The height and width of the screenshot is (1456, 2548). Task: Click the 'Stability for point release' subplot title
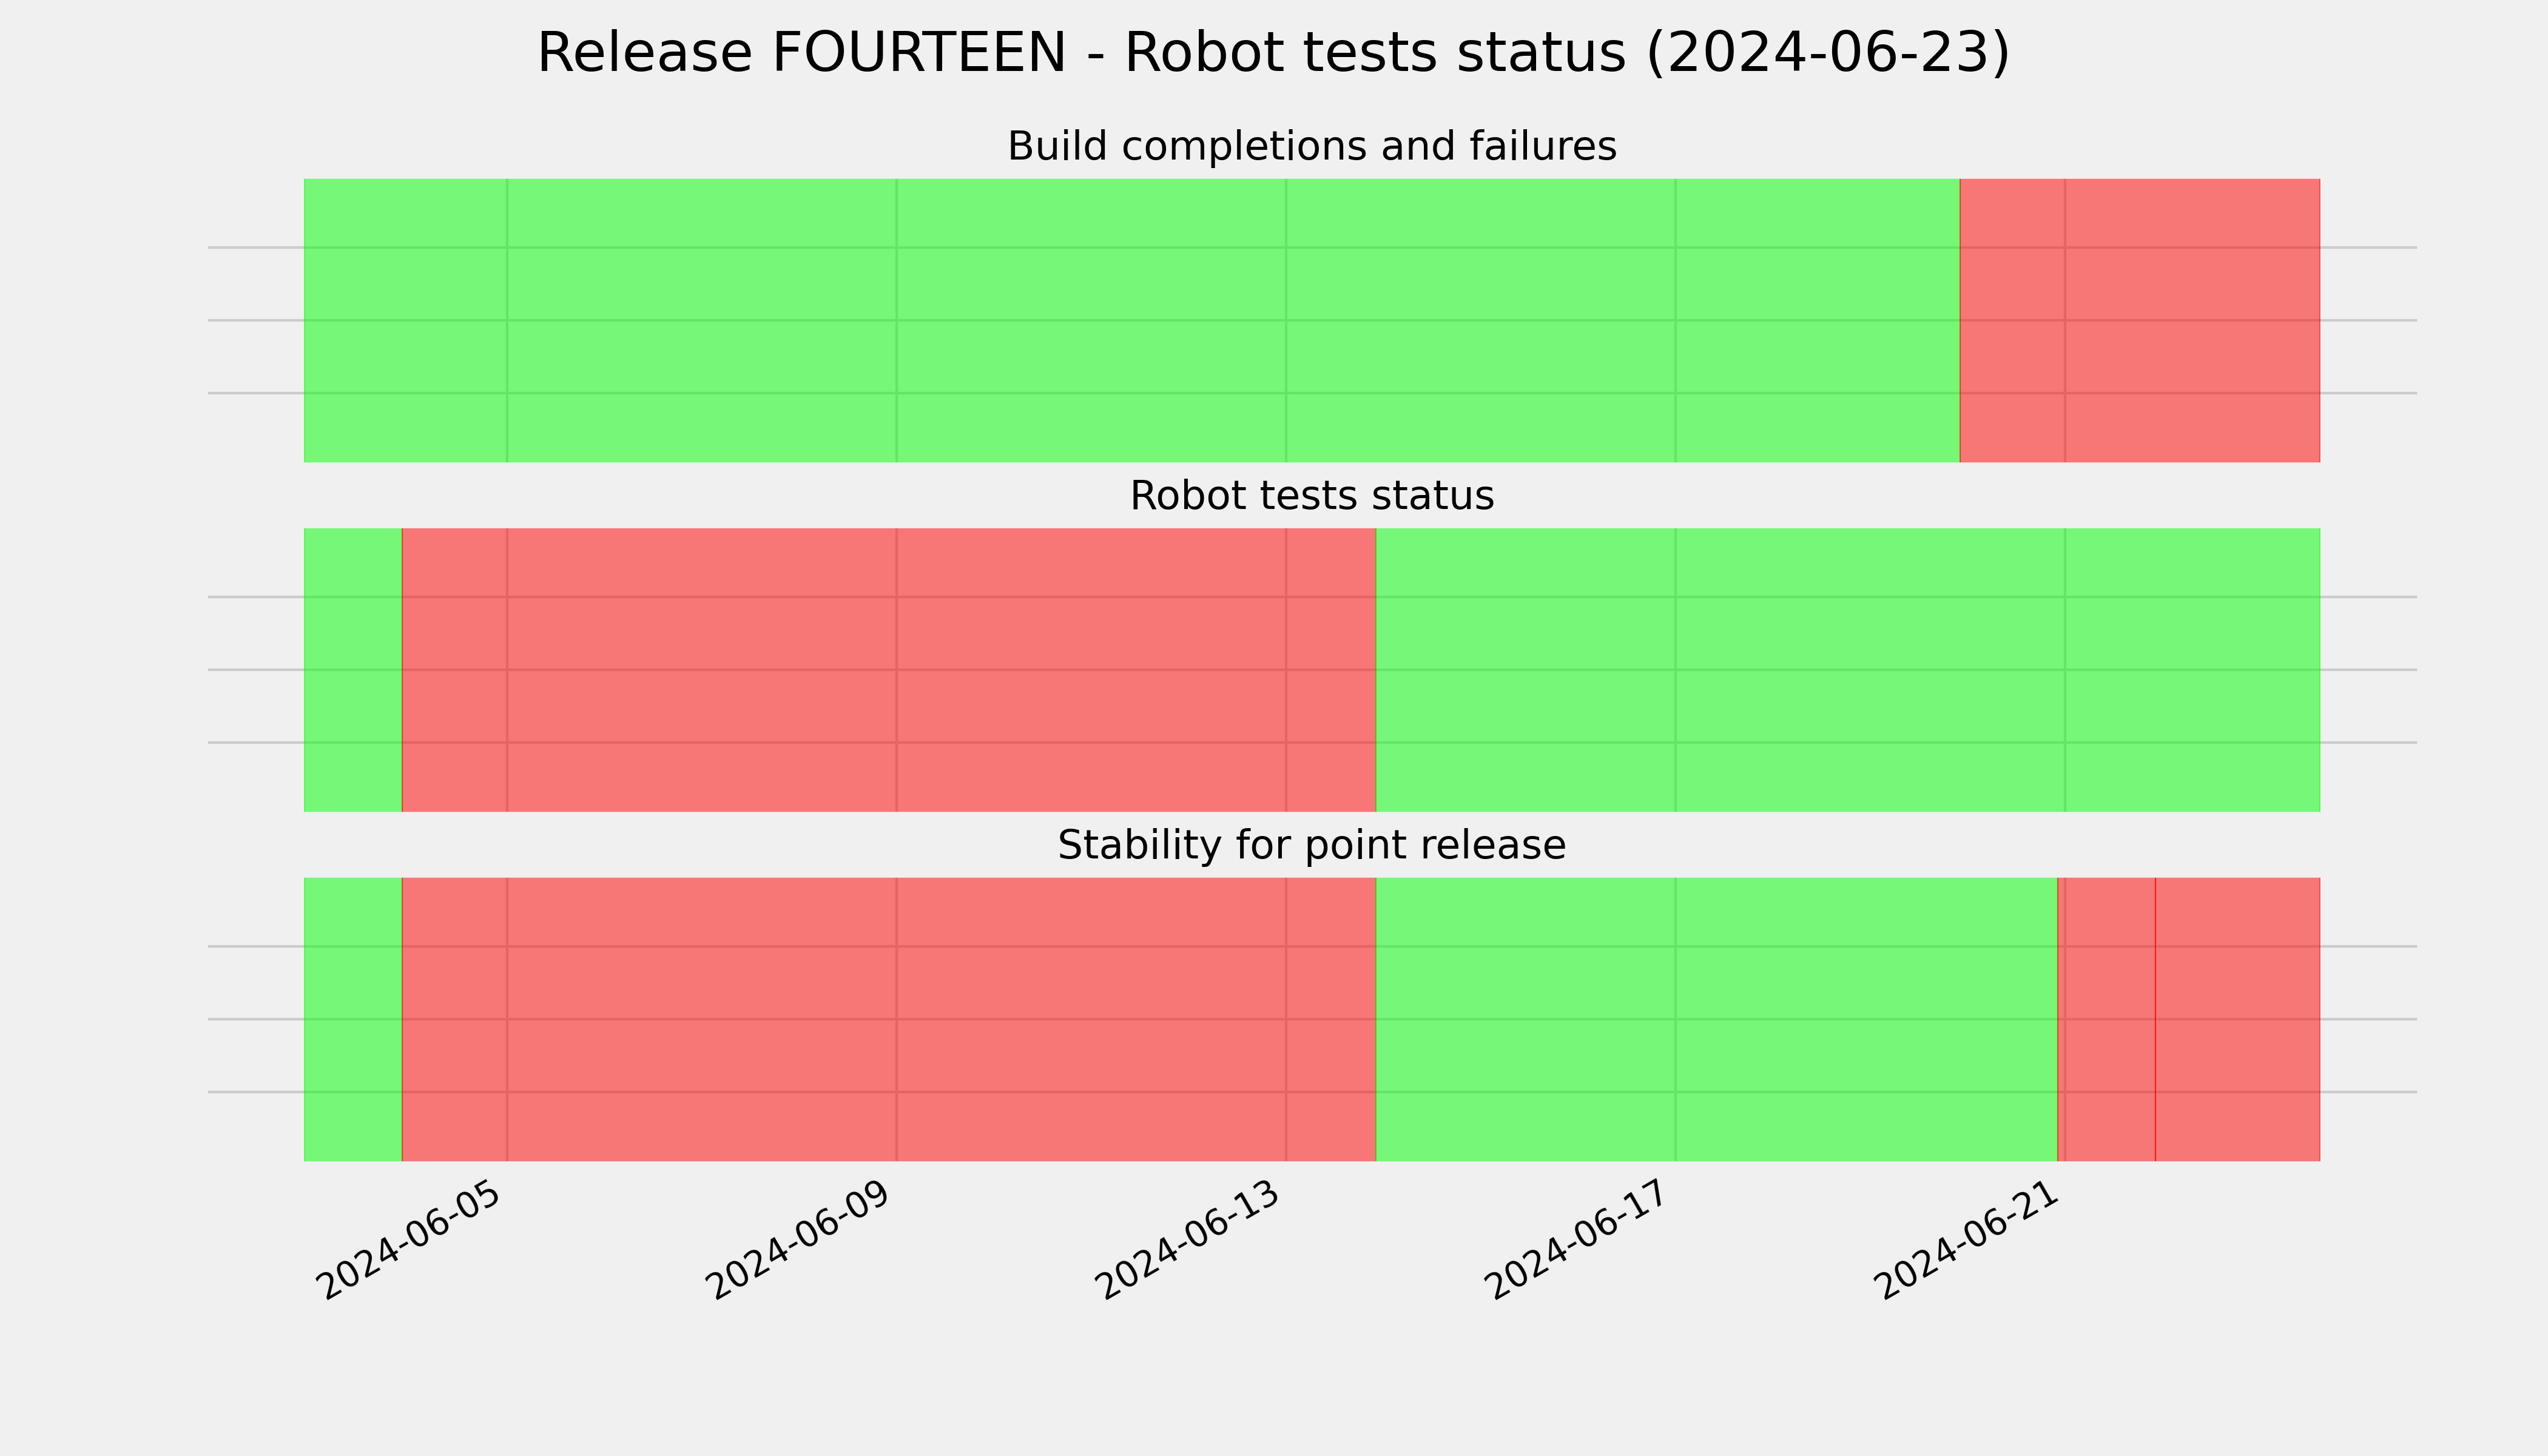(1311, 846)
